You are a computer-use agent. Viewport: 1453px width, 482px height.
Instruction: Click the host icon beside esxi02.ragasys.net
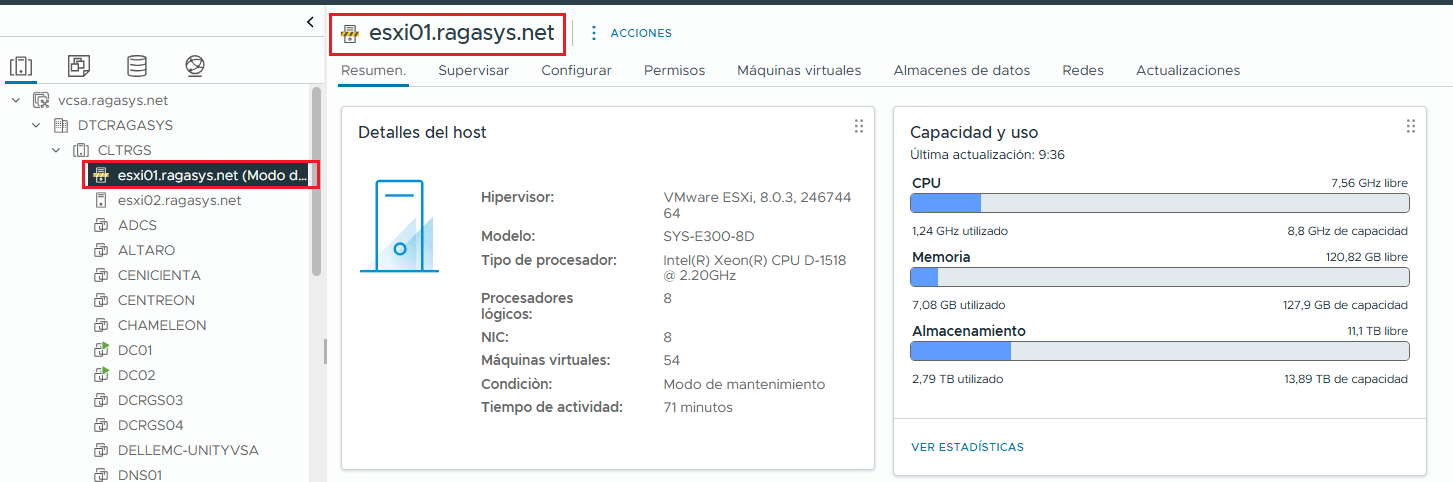(101, 200)
